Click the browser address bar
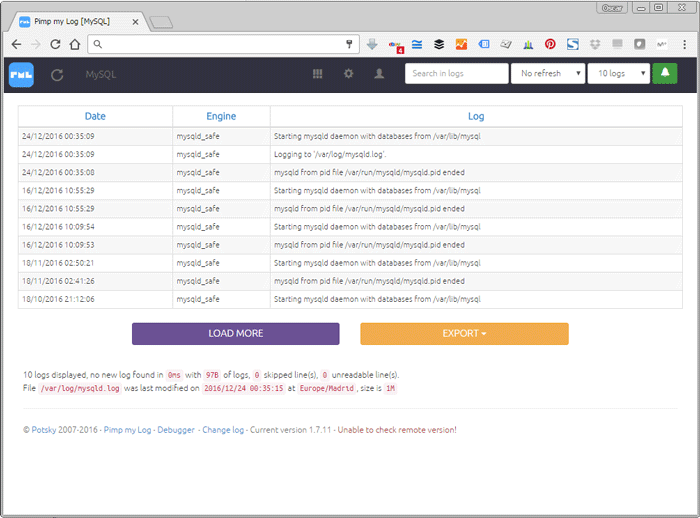 (x=223, y=44)
